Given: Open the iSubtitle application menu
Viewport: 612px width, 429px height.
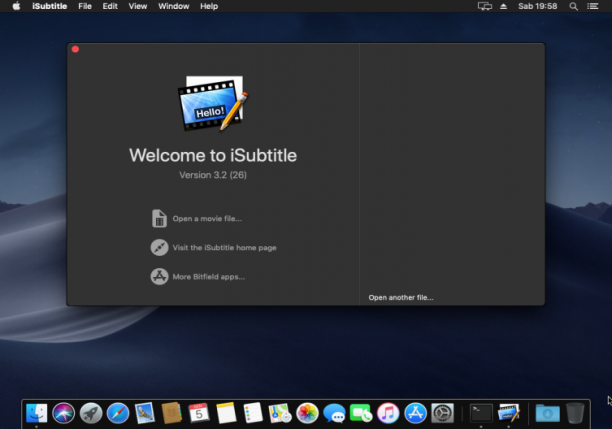Looking at the screenshot, I should [x=50, y=6].
